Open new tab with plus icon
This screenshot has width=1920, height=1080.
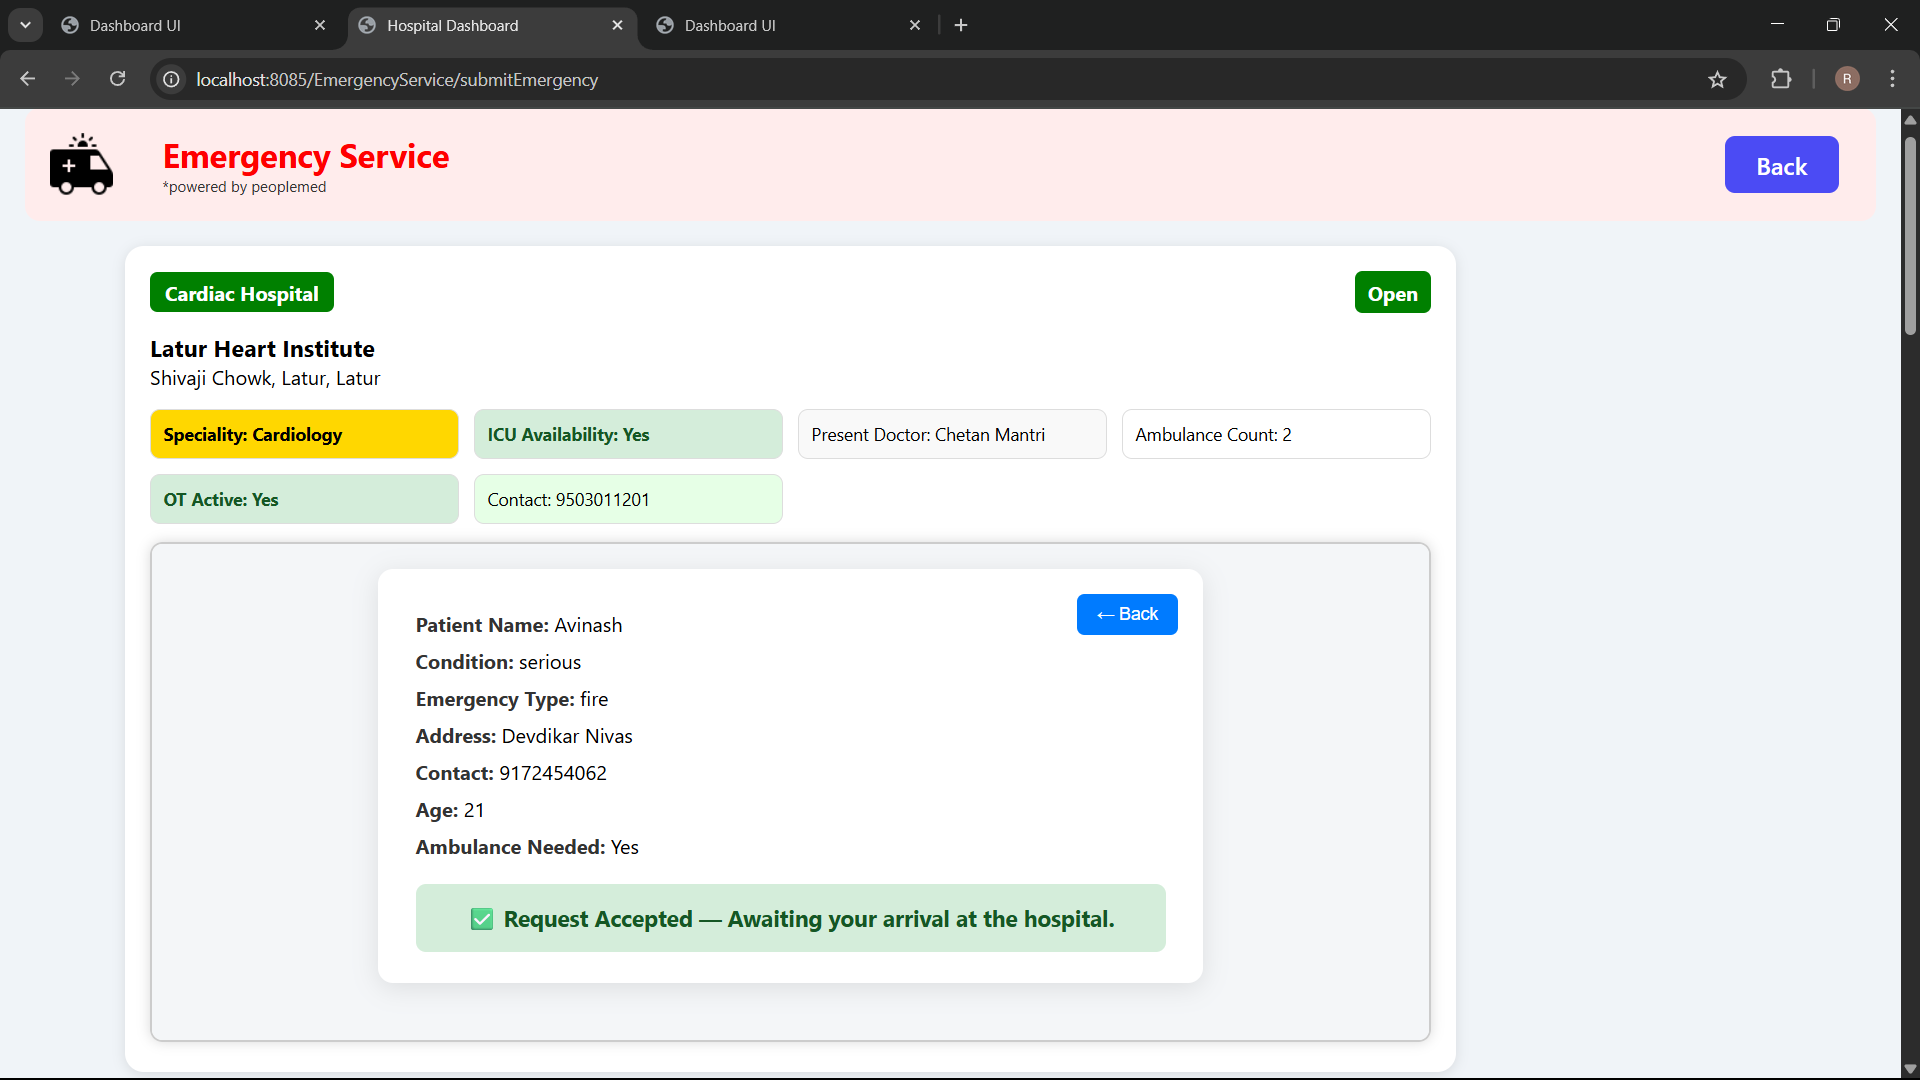click(961, 25)
